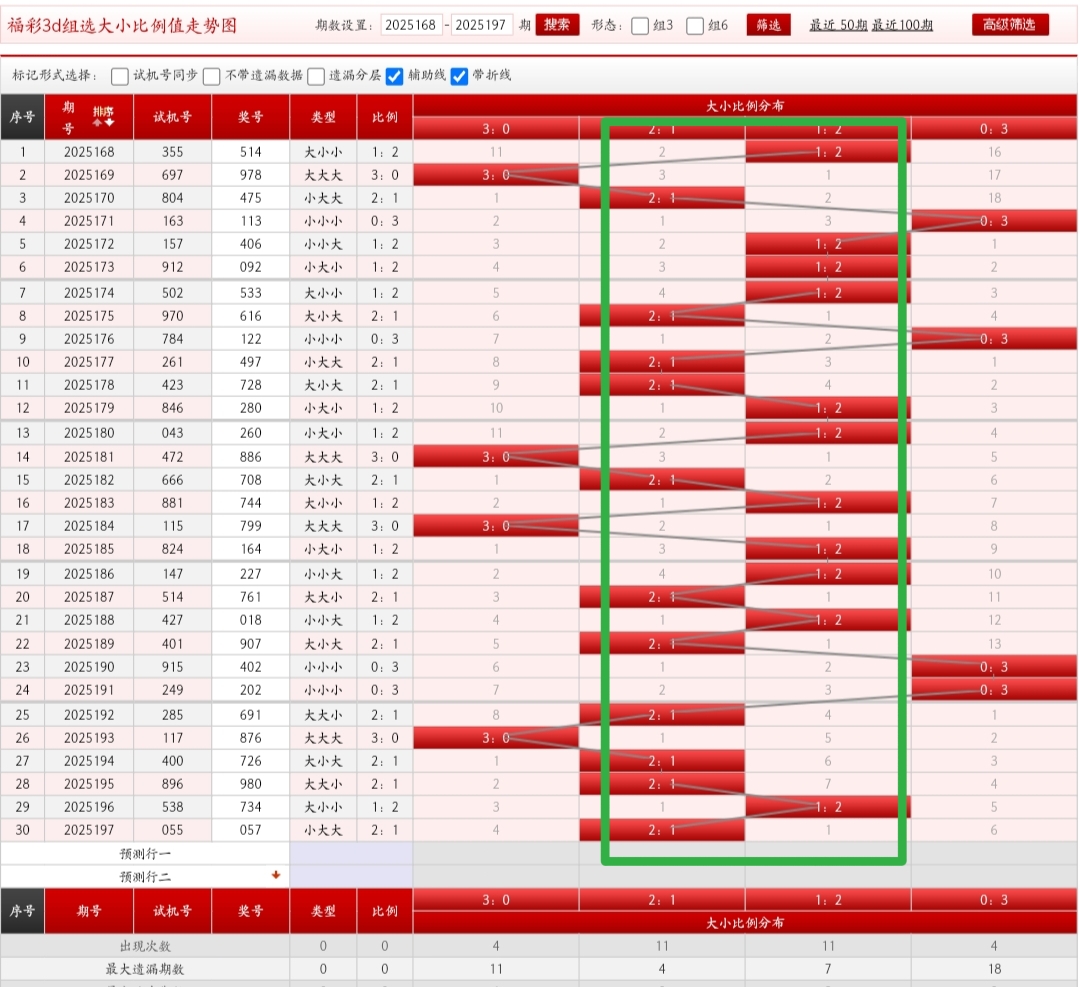Open 高级筛选 advanced filter

pos(1010,25)
